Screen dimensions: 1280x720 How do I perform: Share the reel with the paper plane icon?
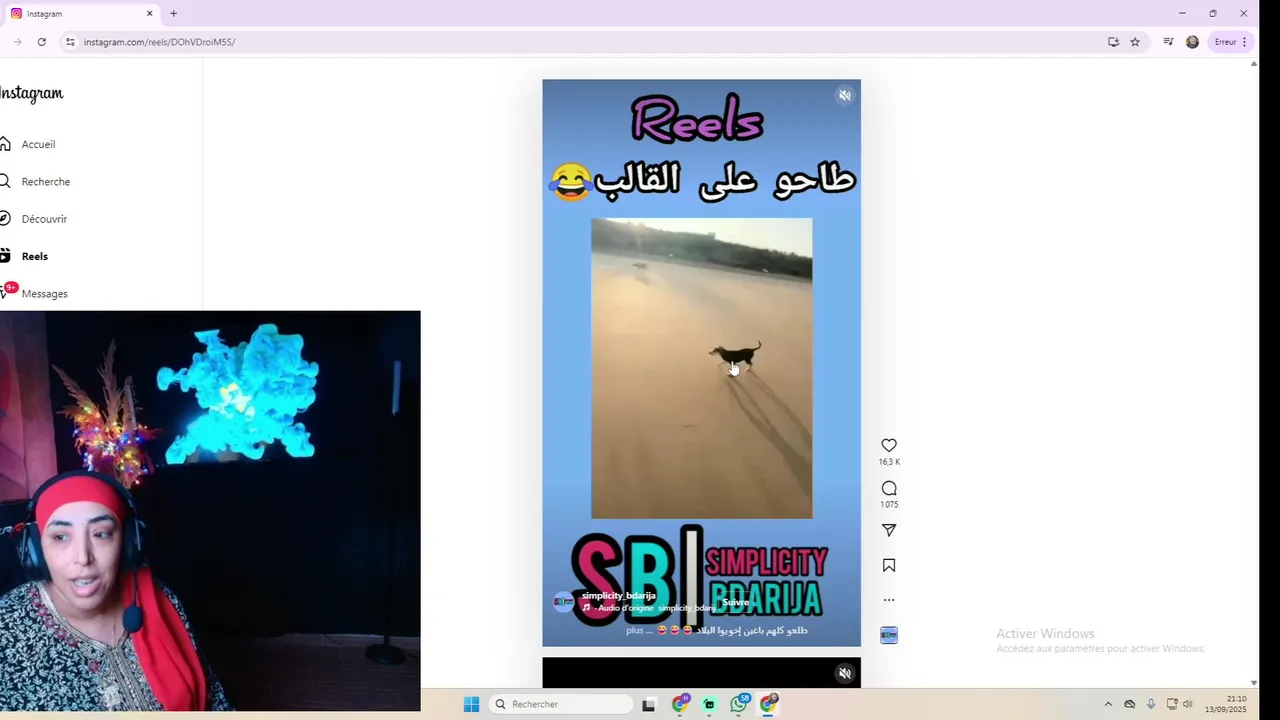(x=889, y=530)
